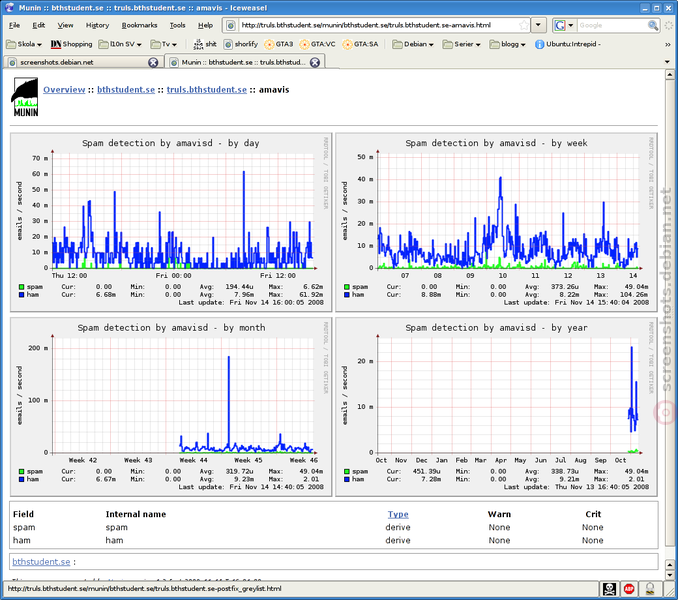Screen dimensions: 678x600
Task: Open the GTA3 bookmark
Action: (279, 44)
